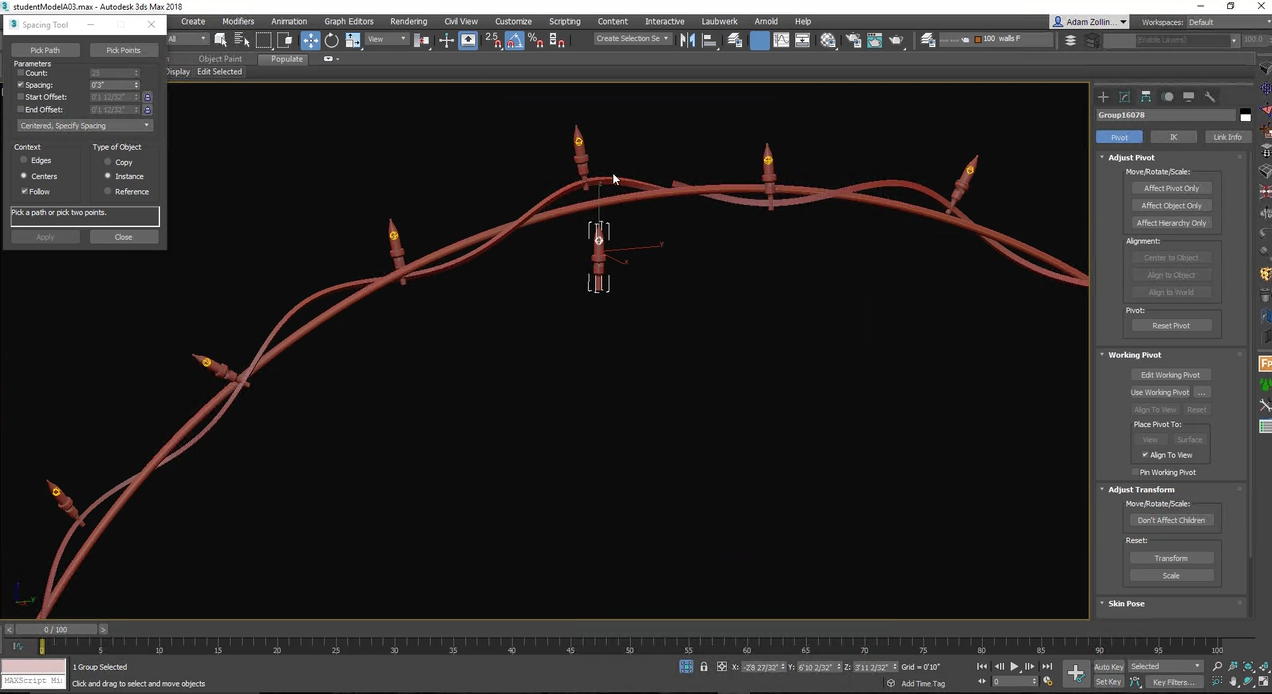Open the View reference coordinate dropdown
This screenshot has height=694, width=1272.
pos(387,40)
